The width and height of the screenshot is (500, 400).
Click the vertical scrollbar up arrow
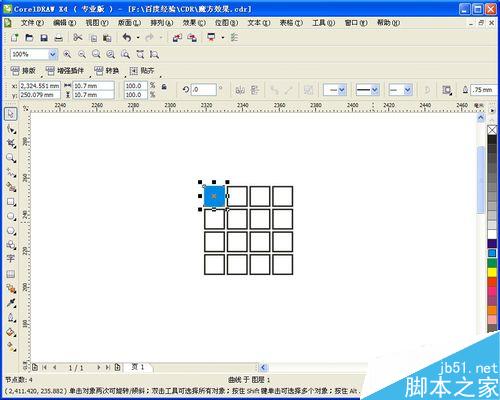click(481, 118)
